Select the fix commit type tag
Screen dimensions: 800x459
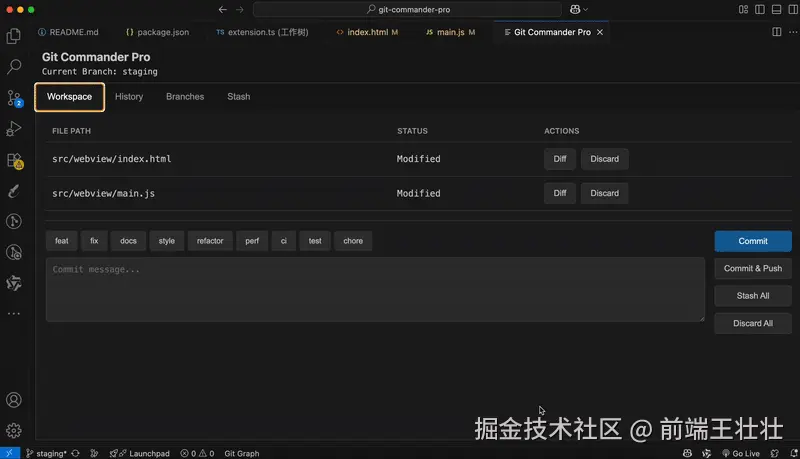pos(94,241)
